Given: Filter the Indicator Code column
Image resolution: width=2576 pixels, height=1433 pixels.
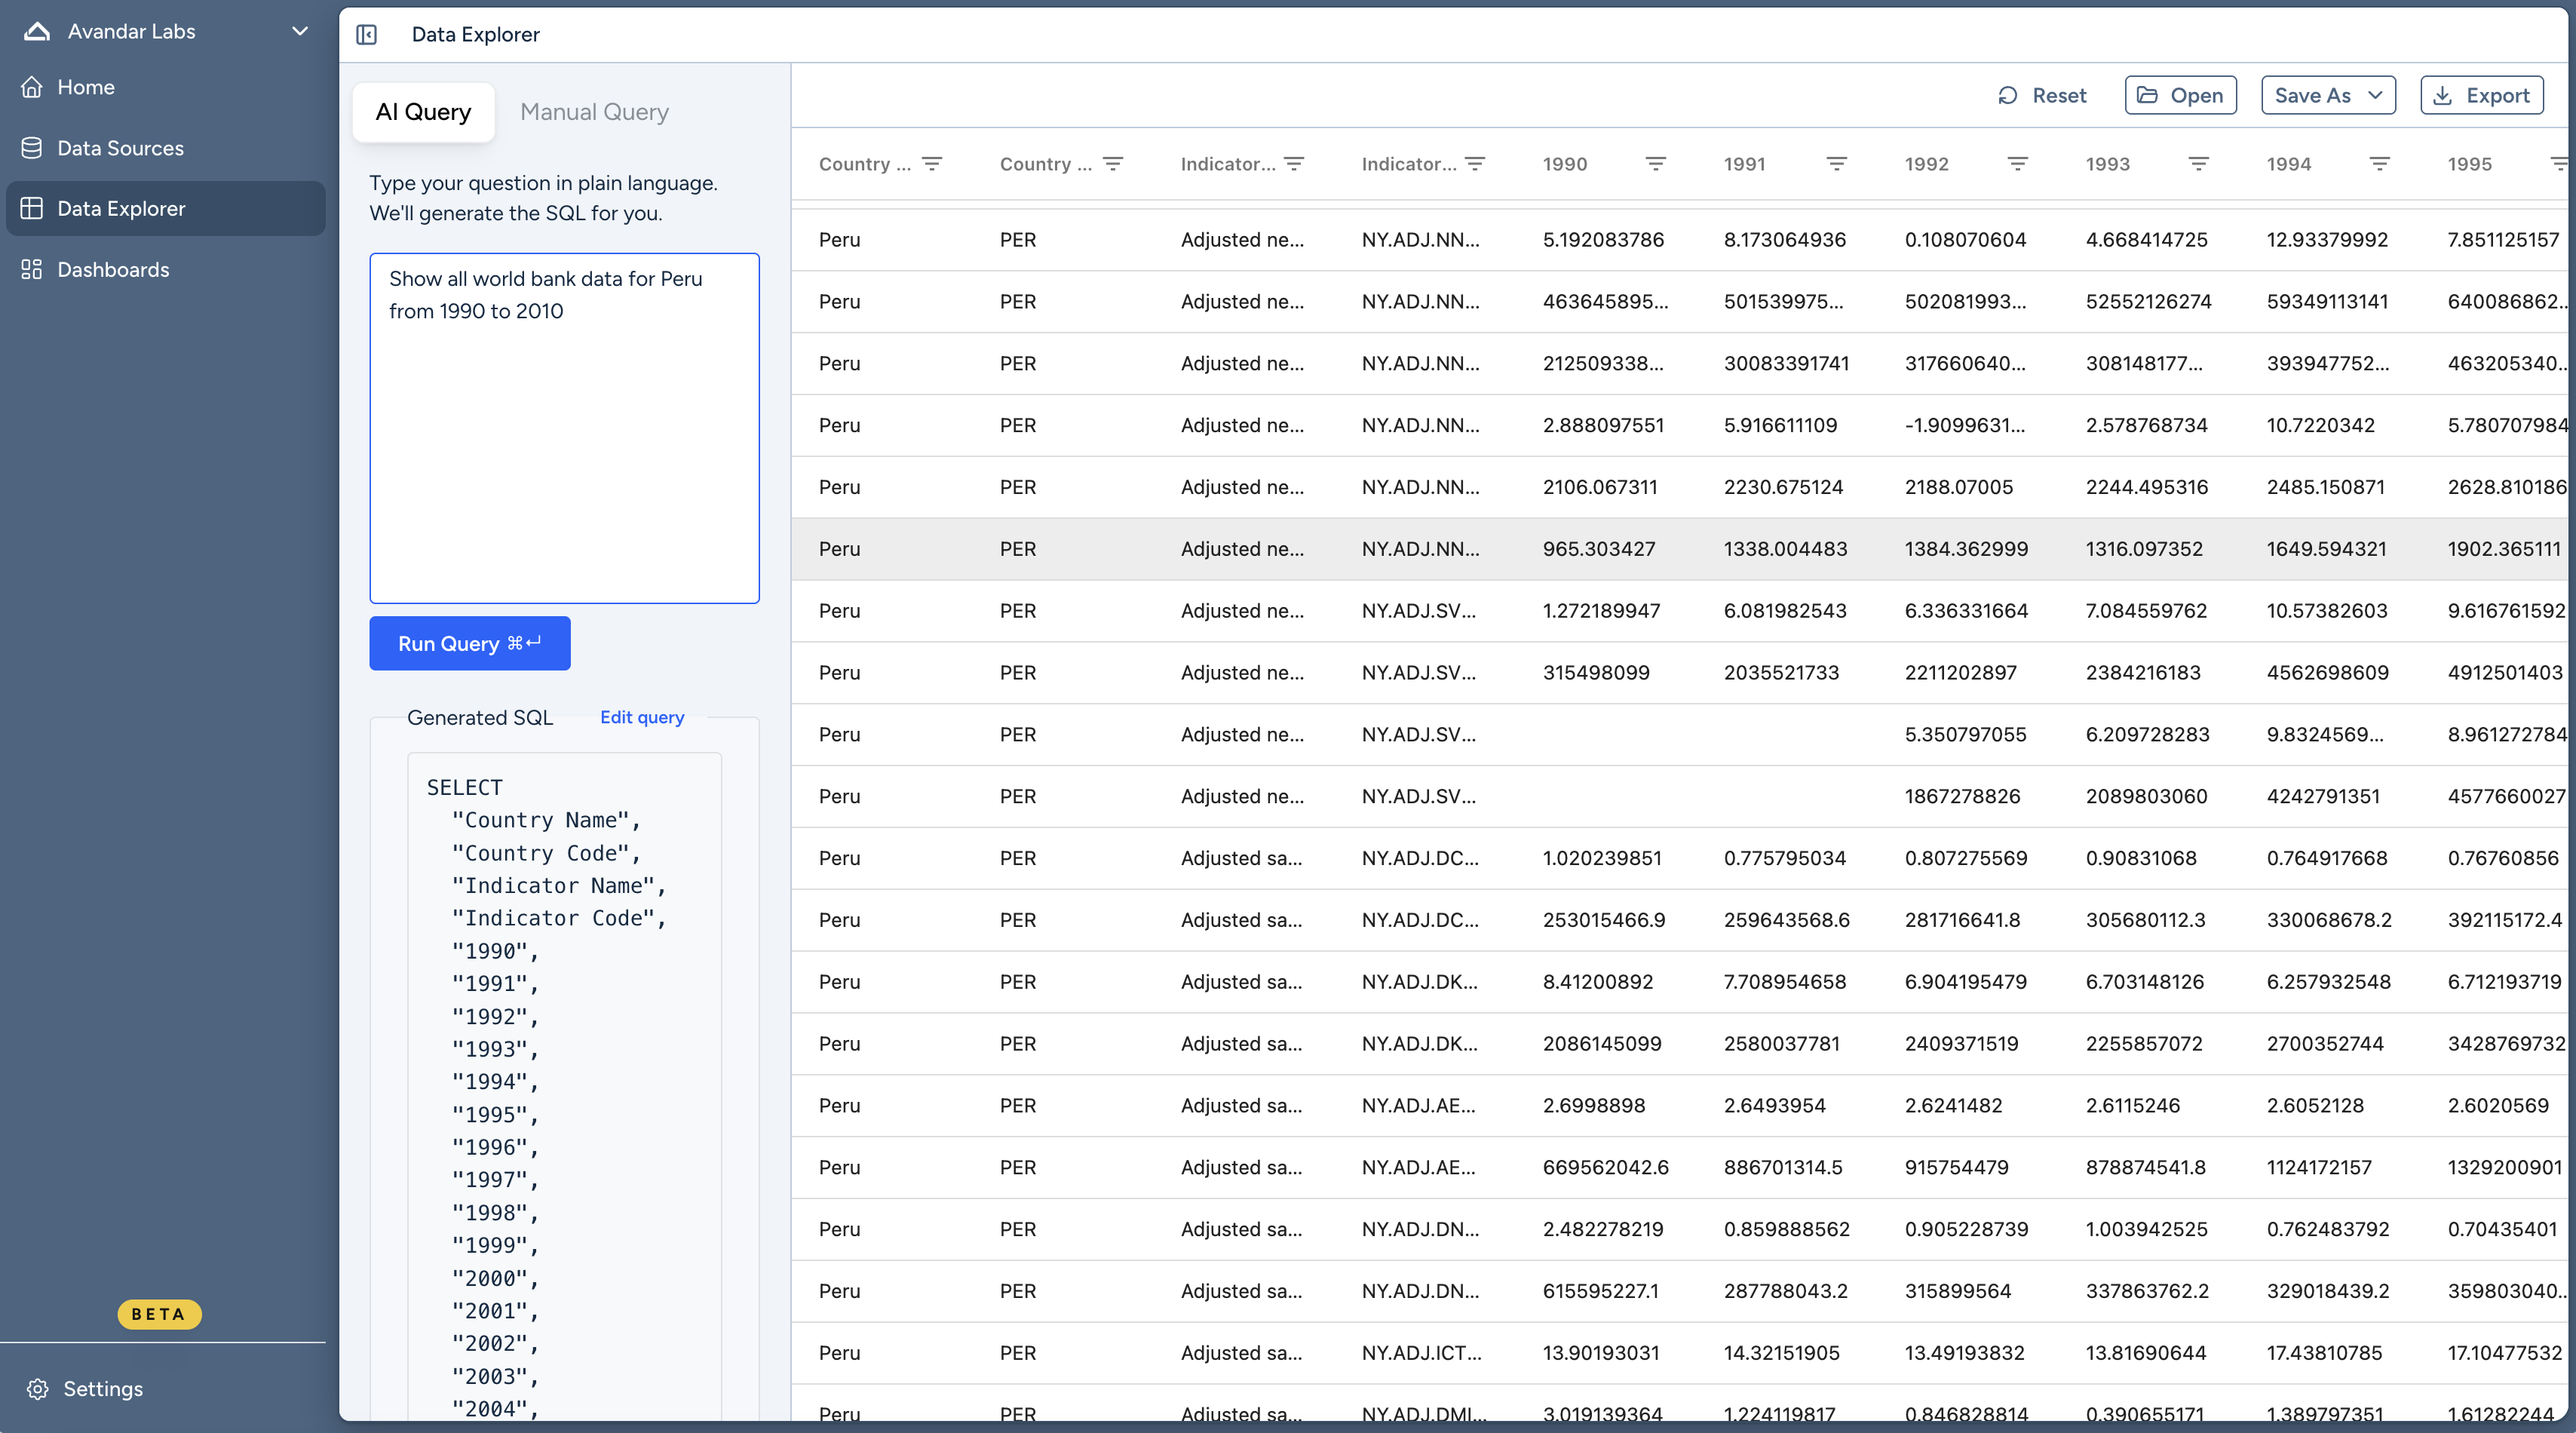Looking at the screenshot, I should [x=1476, y=163].
